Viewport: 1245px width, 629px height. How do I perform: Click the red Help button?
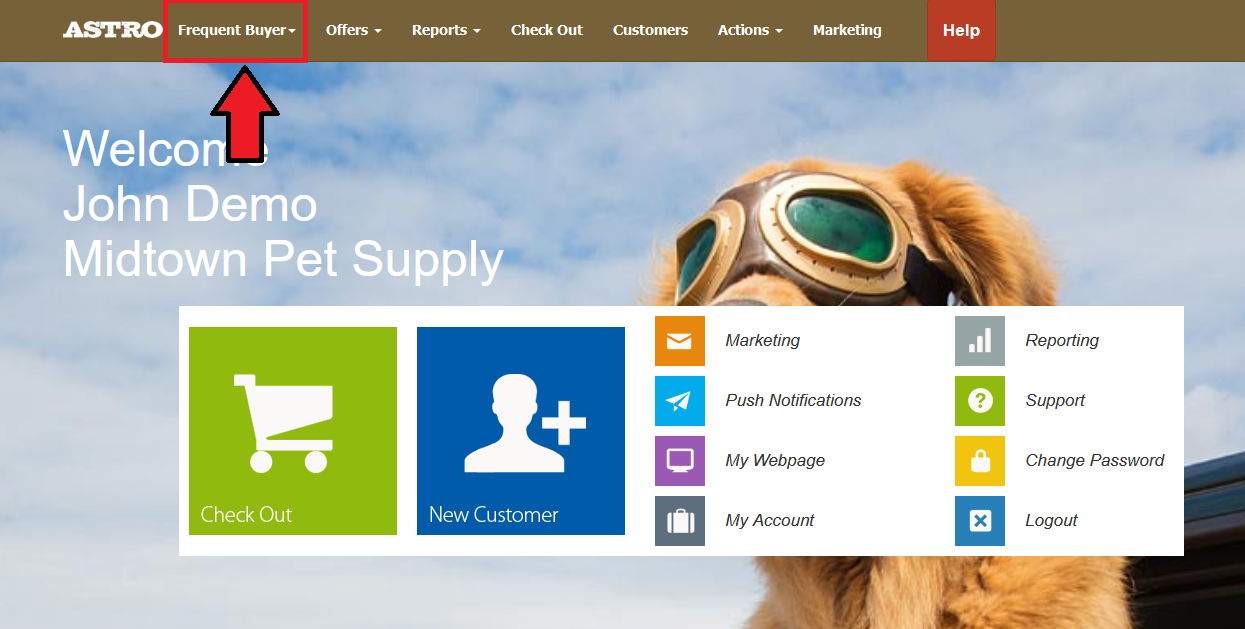[961, 31]
